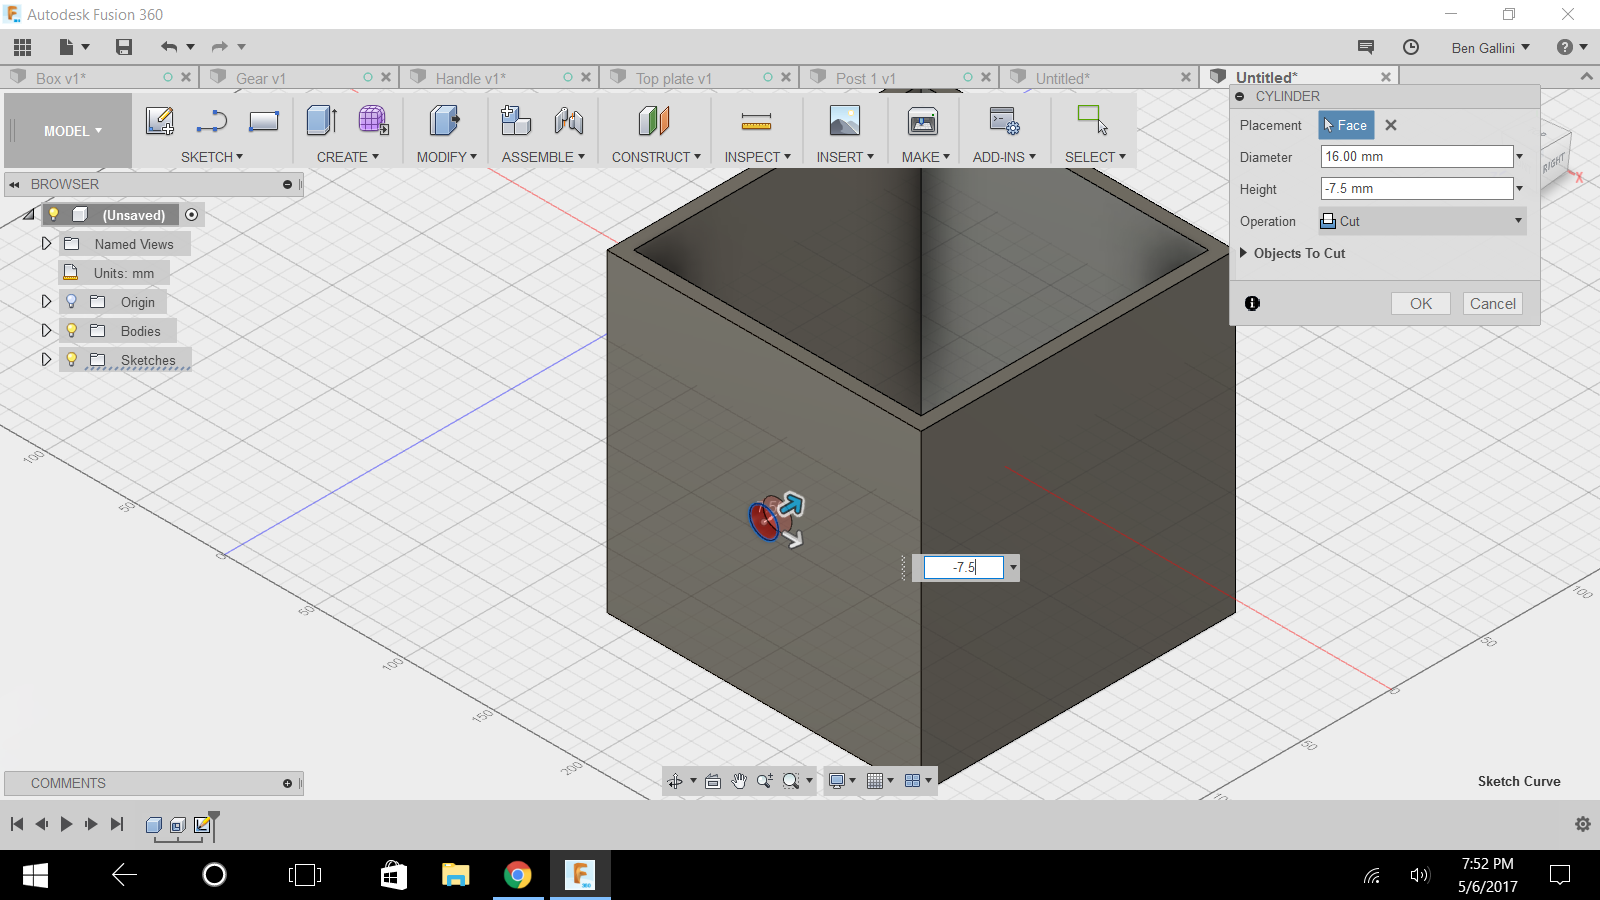This screenshot has height=900, width=1600.
Task: Click the Orbit navigation tool
Action: [675, 781]
